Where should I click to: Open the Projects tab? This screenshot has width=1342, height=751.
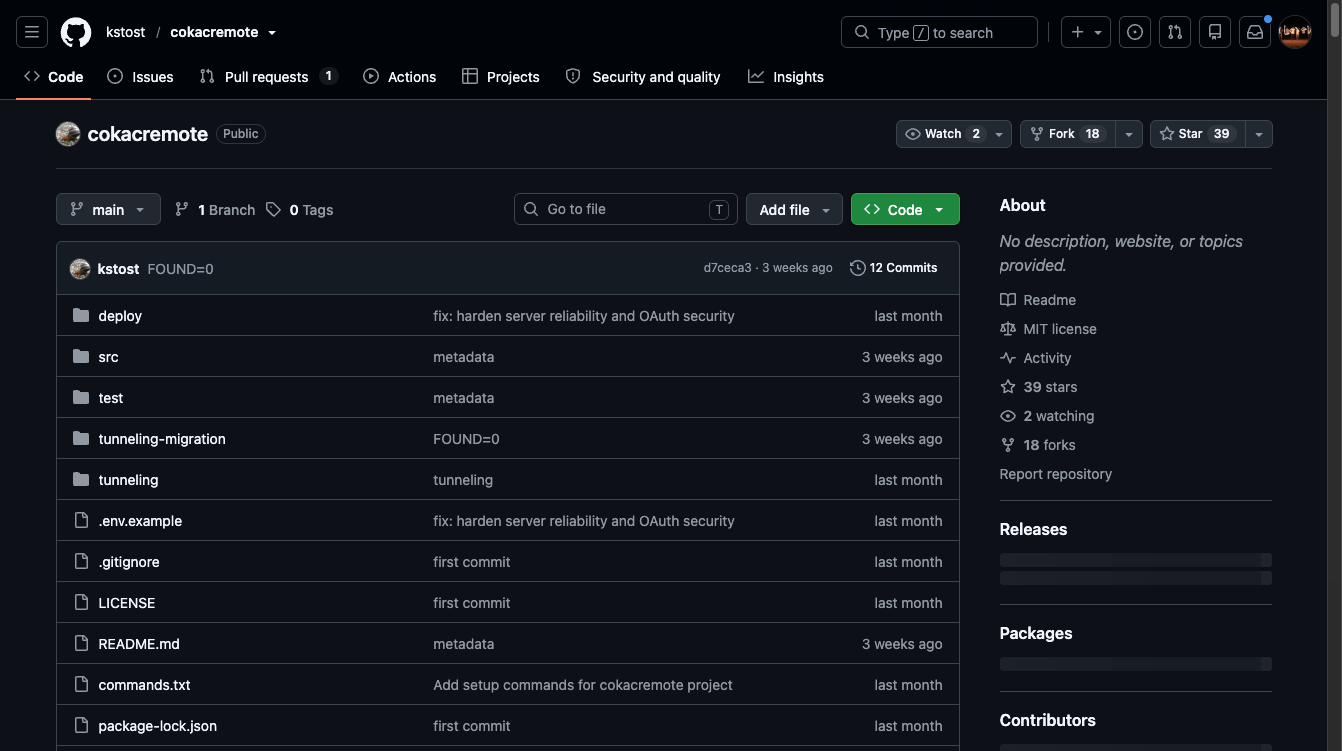coord(501,77)
